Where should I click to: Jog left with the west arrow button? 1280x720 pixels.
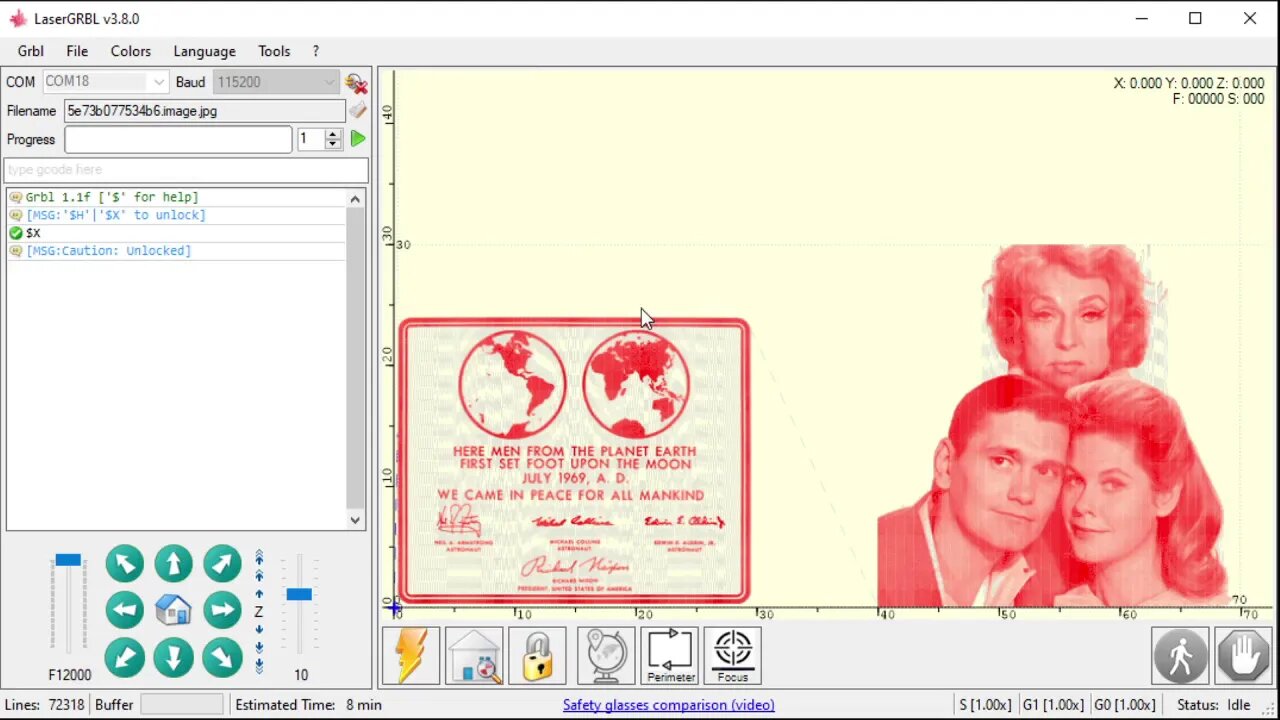point(124,610)
